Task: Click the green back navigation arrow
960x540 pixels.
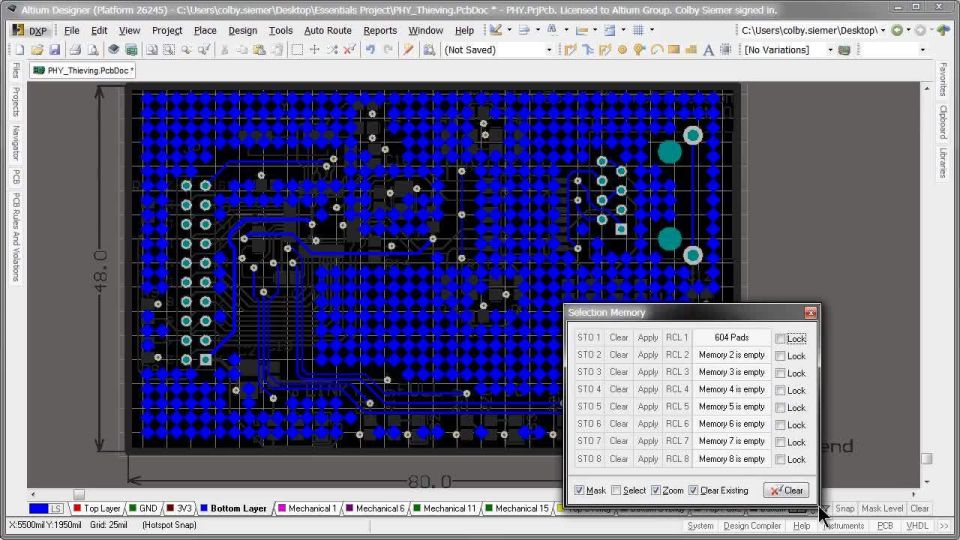Action: (x=897, y=30)
